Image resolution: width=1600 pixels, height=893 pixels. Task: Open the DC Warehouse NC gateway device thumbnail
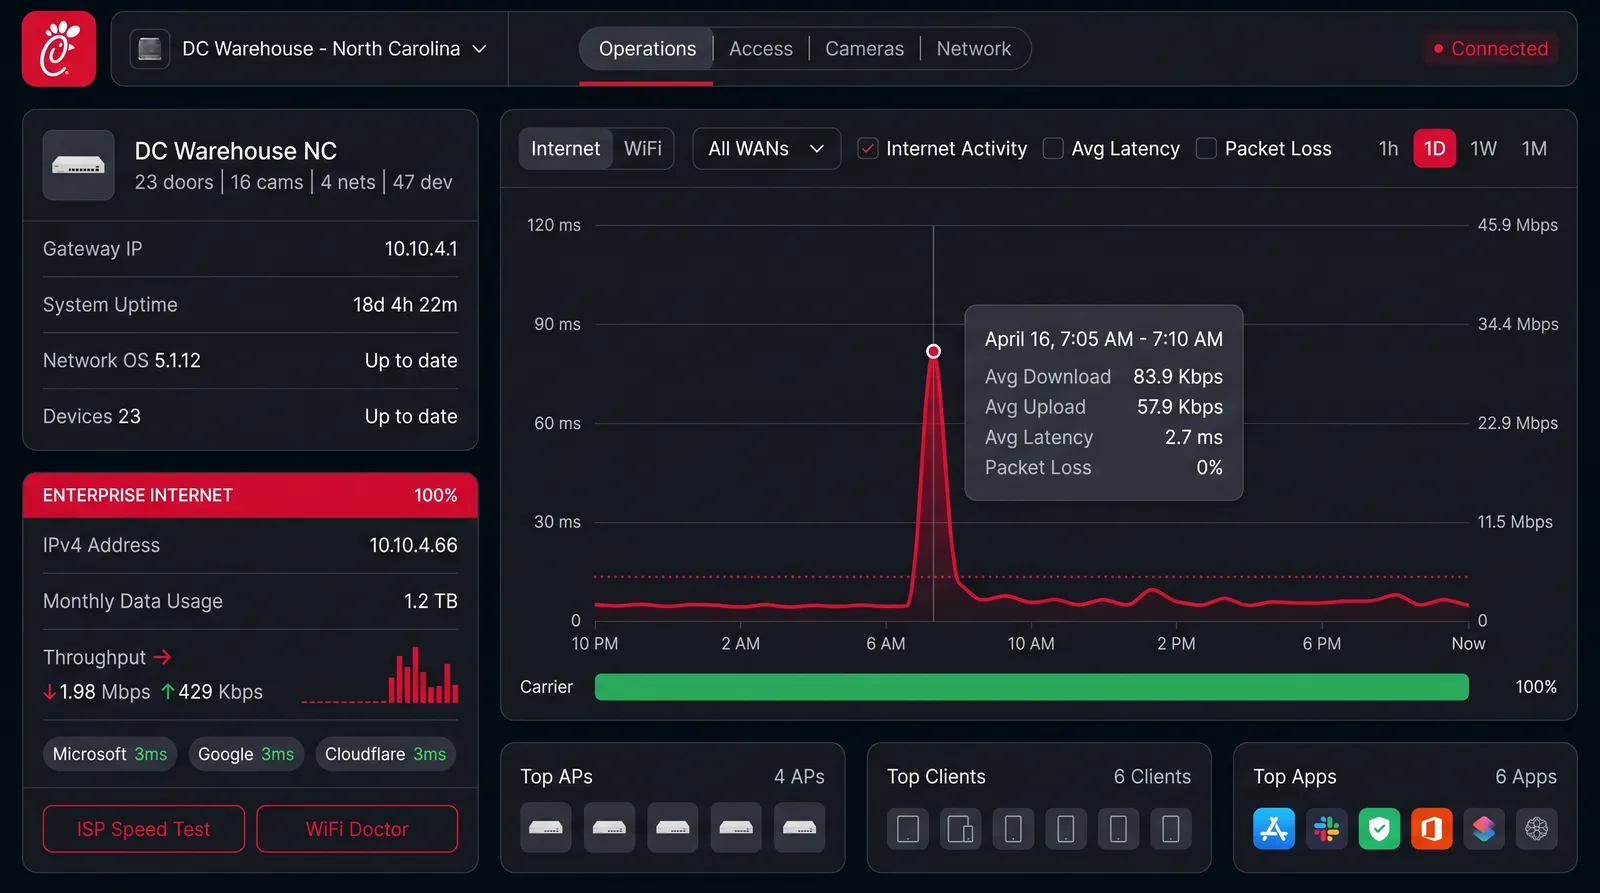[x=78, y=165]
